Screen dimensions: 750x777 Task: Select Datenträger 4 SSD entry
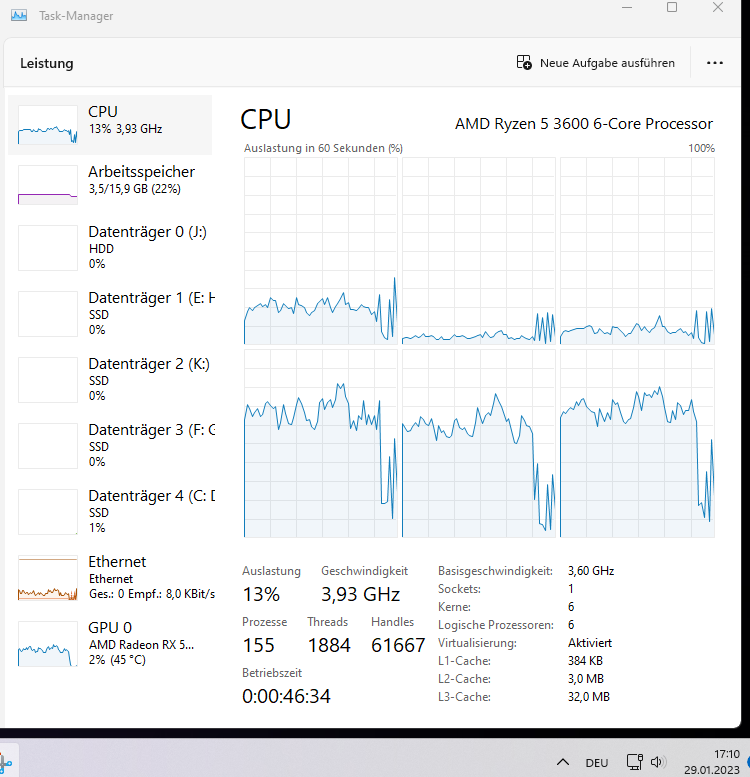coord(110,511)
